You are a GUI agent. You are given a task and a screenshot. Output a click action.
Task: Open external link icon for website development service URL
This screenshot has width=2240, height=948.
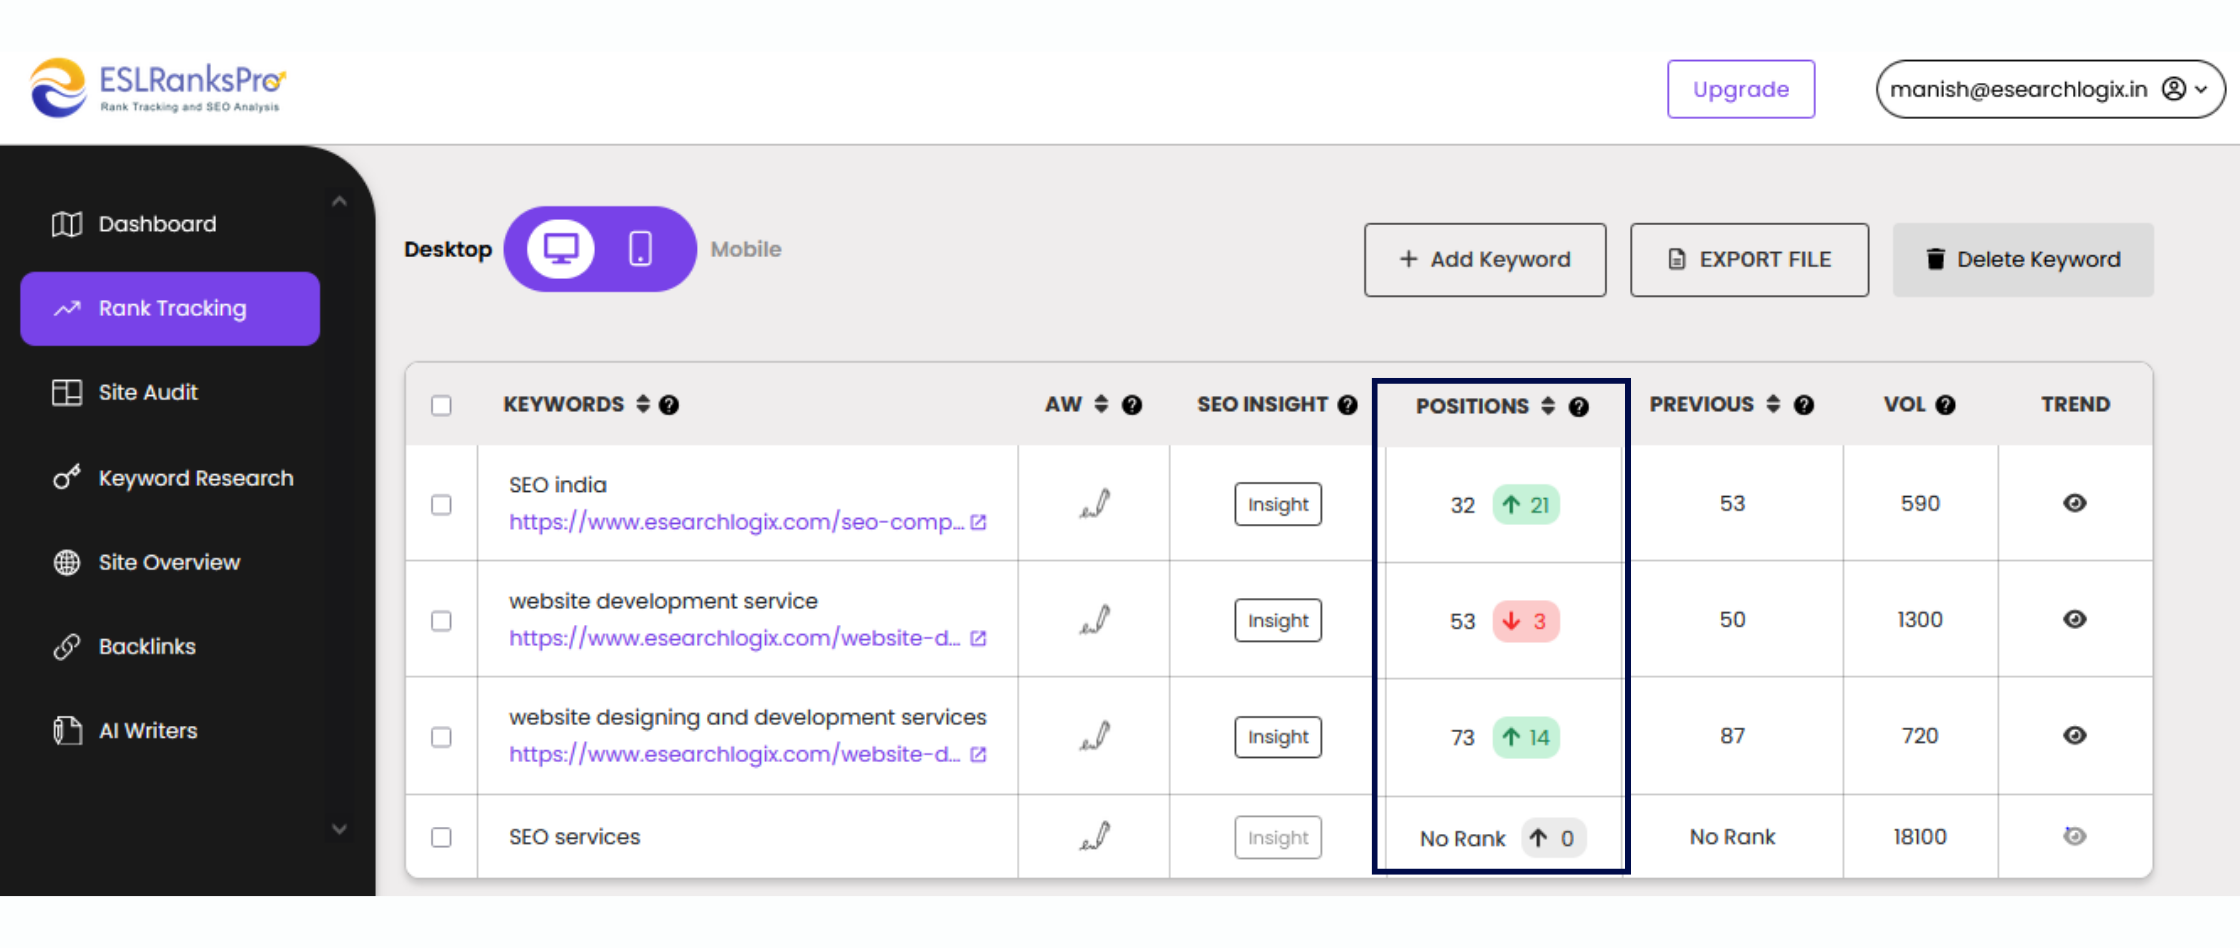(979, 638)
